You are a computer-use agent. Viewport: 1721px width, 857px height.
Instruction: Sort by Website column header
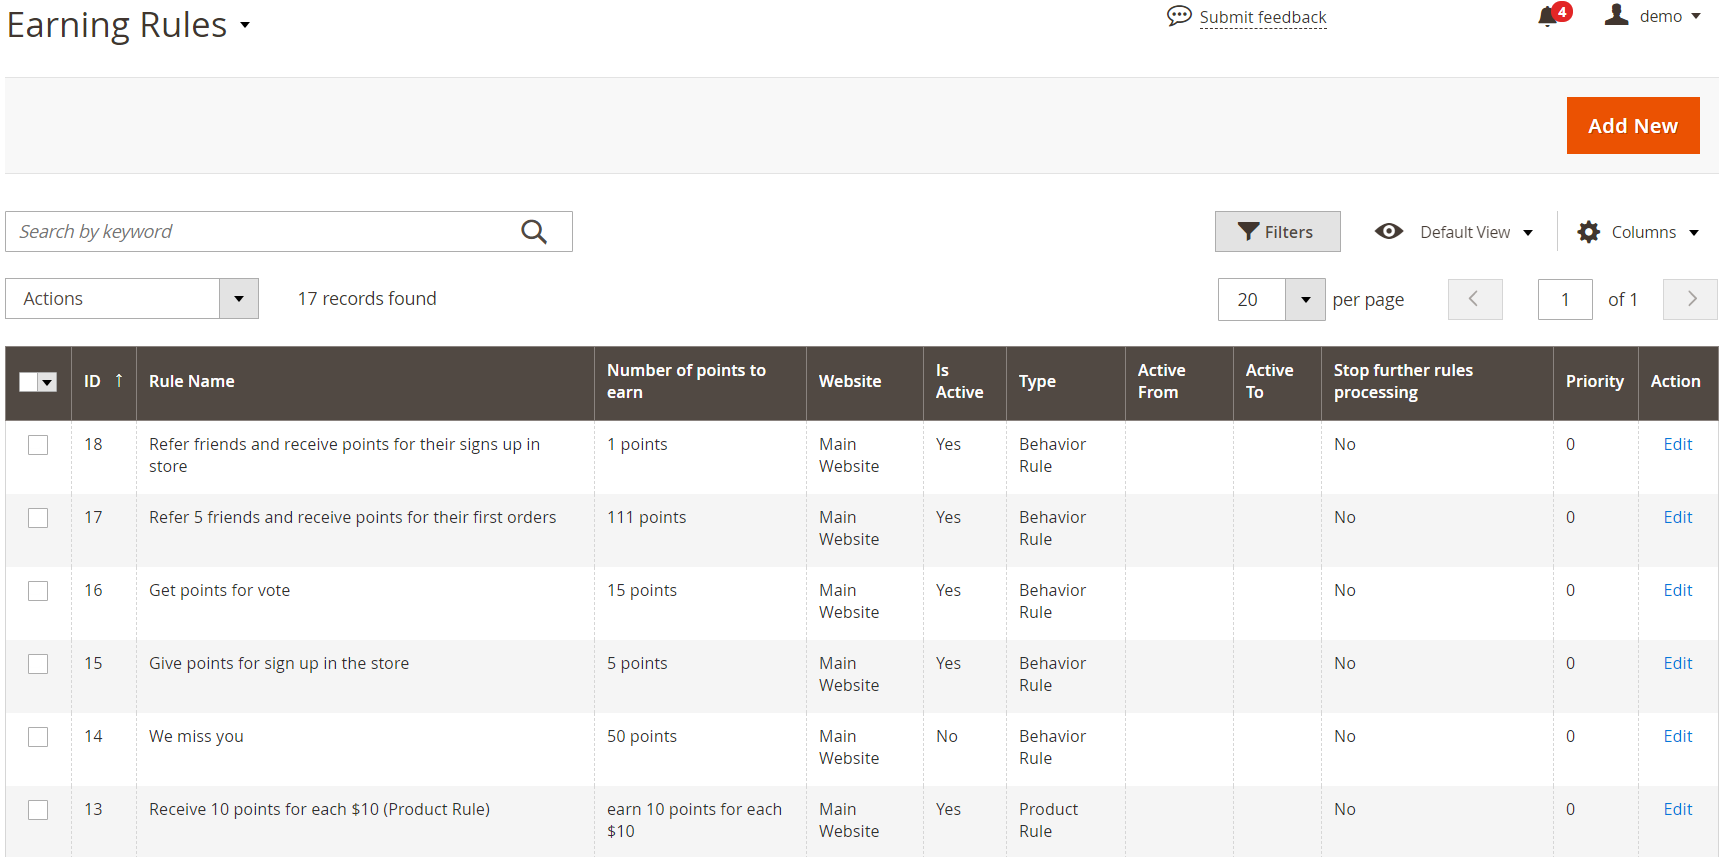[864, 382]
